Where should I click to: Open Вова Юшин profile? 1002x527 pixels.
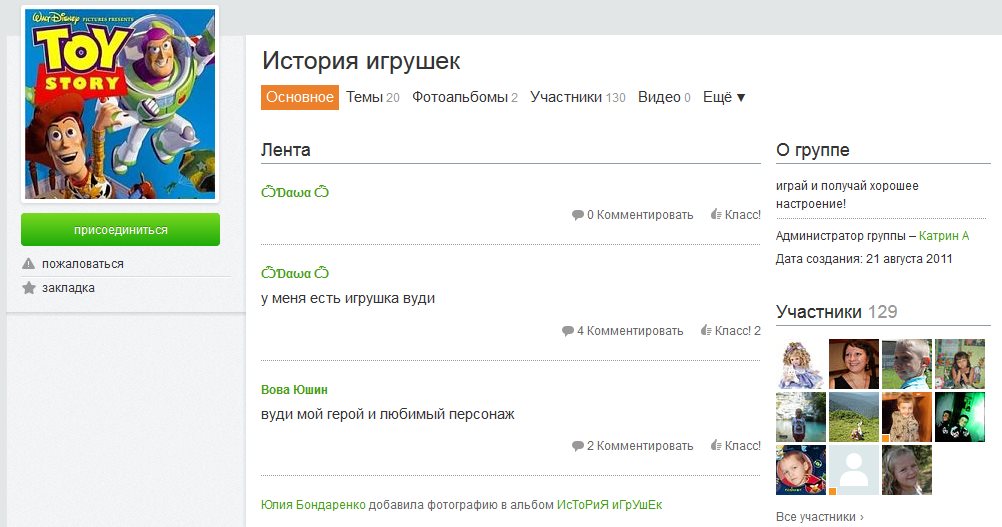point(294,390)
